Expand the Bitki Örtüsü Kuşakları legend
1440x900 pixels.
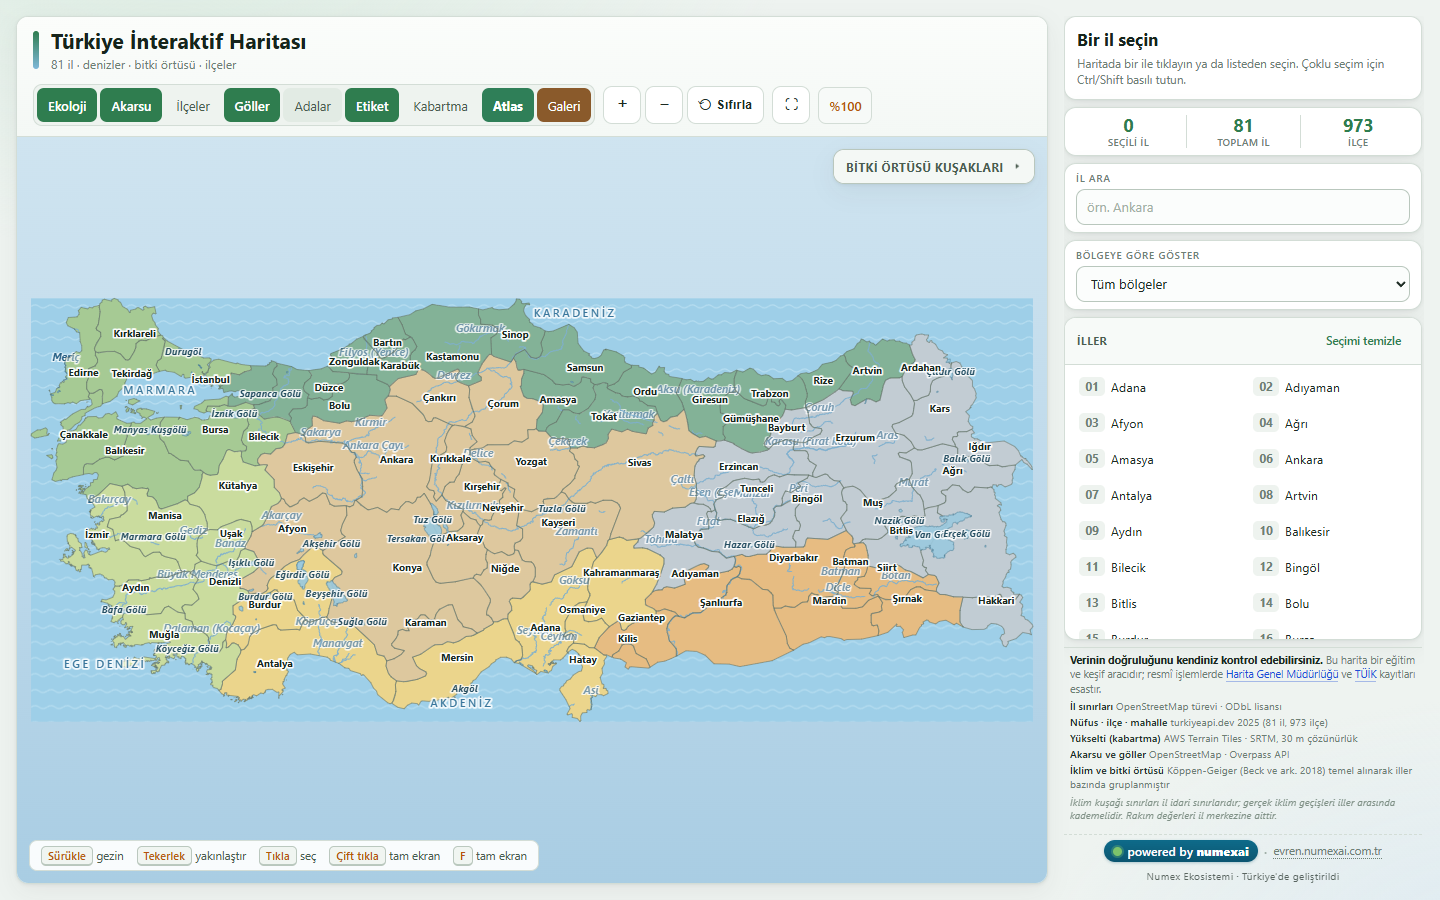tap(934, 167)
